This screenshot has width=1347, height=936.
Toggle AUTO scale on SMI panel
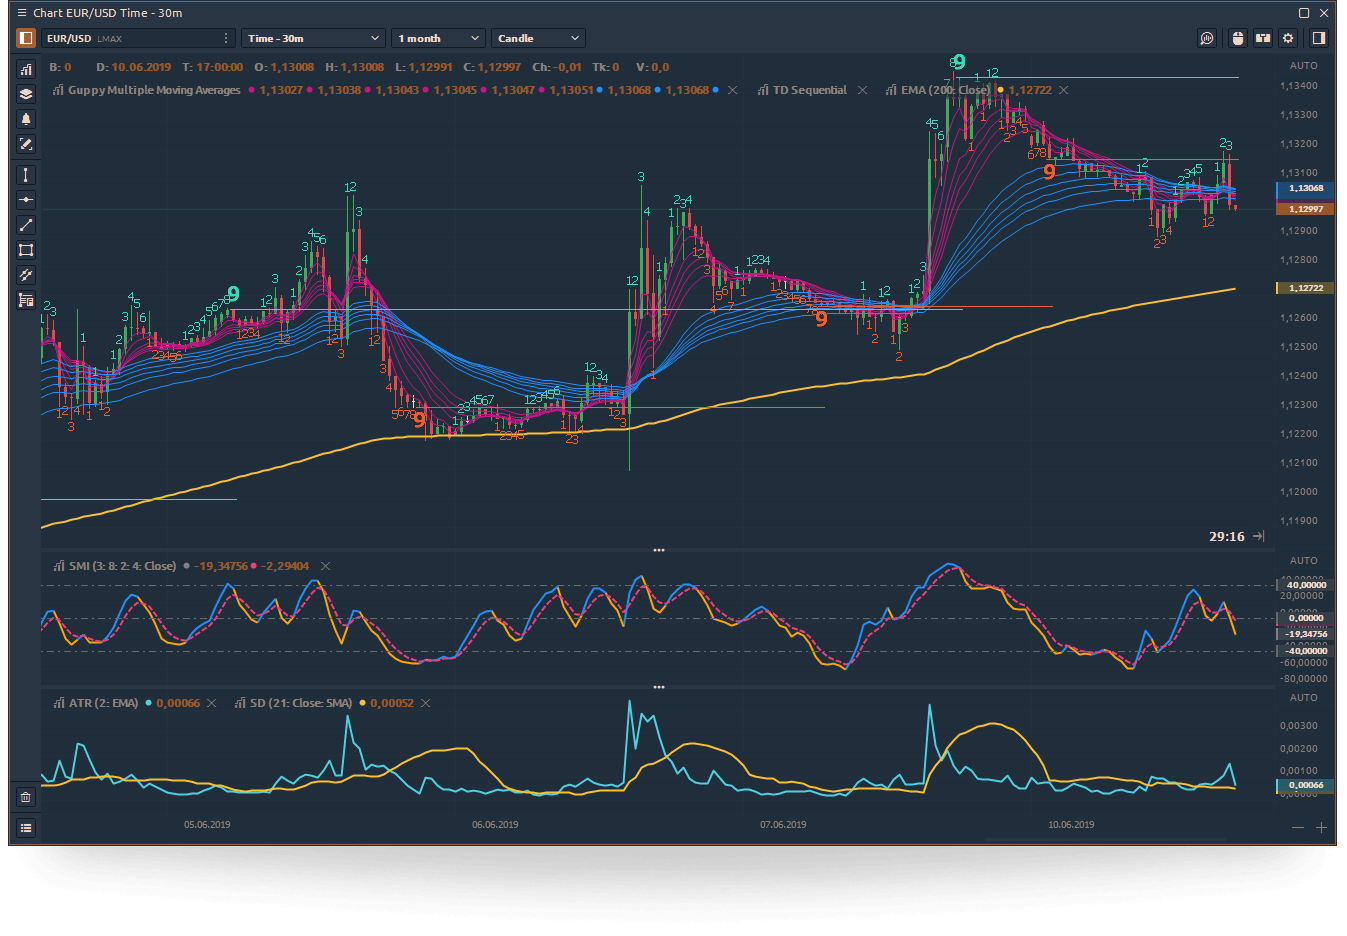[1303, 561]
